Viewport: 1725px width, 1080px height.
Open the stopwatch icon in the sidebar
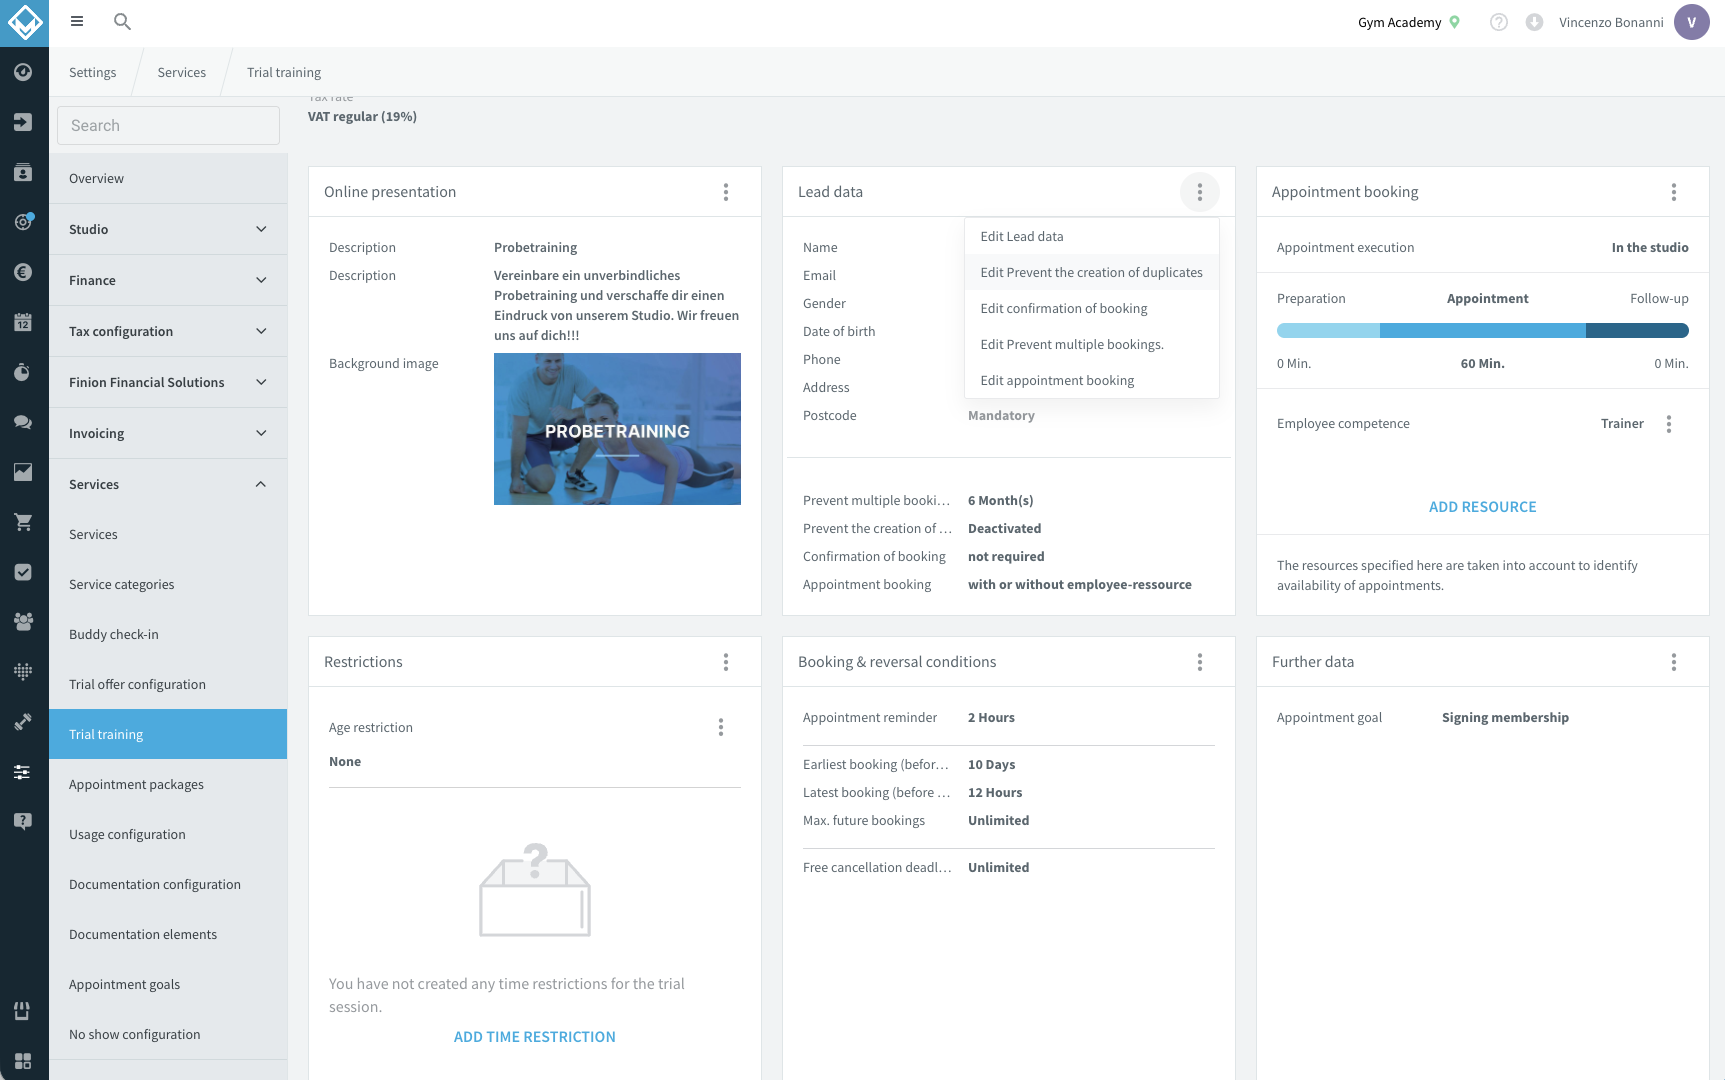click(23, 372)
